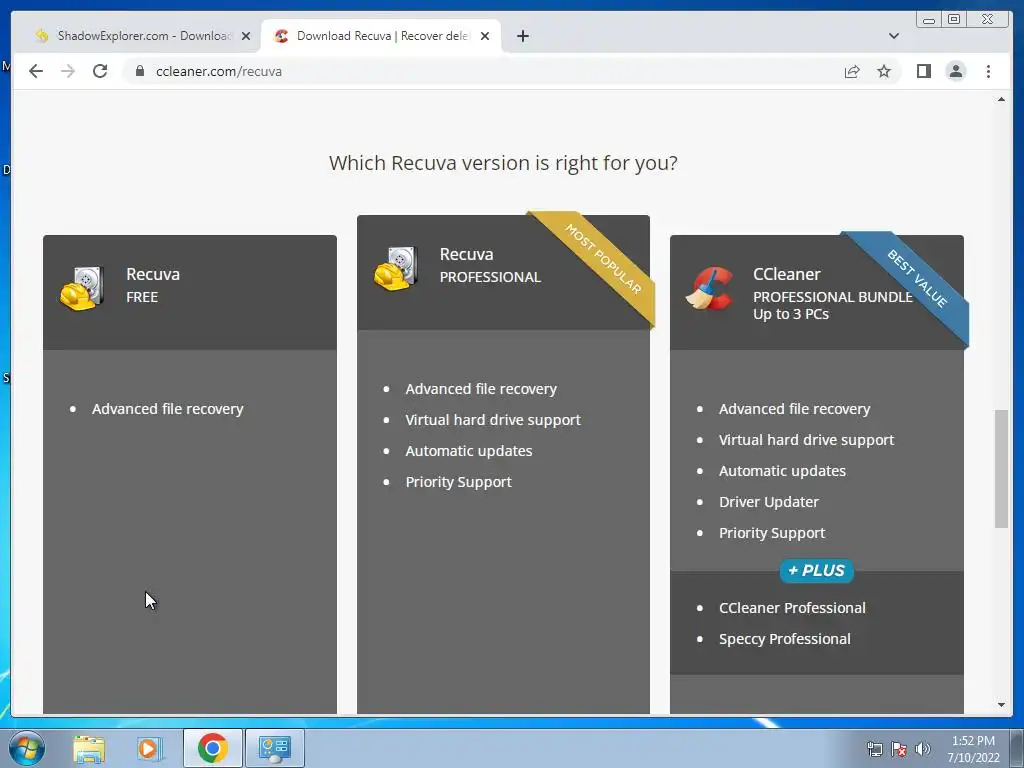Click the padlock site info icon
This screenshot has height=768, width=1024.
tap(140, 71)
